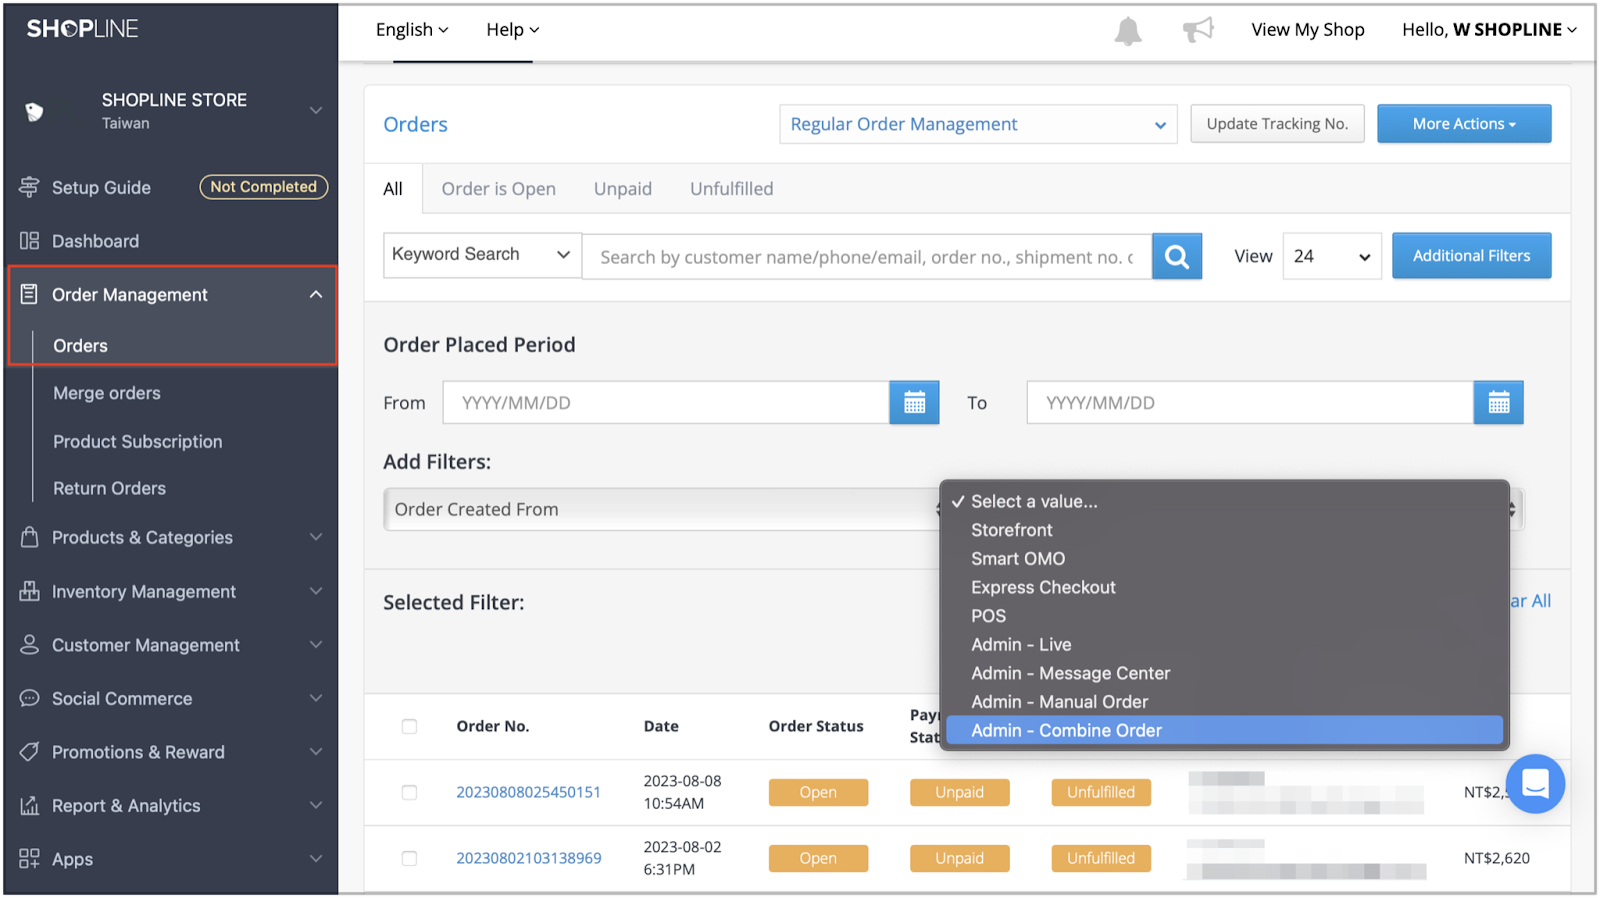Open the From date calendar picker

click(x=914, y=403)
